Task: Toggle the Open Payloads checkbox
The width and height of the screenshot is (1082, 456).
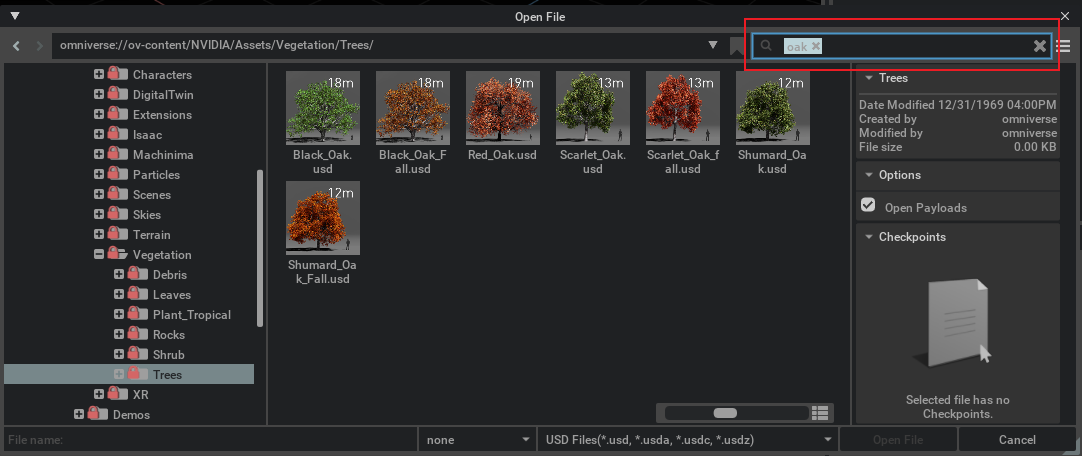Action: click(x=868, y=205)
